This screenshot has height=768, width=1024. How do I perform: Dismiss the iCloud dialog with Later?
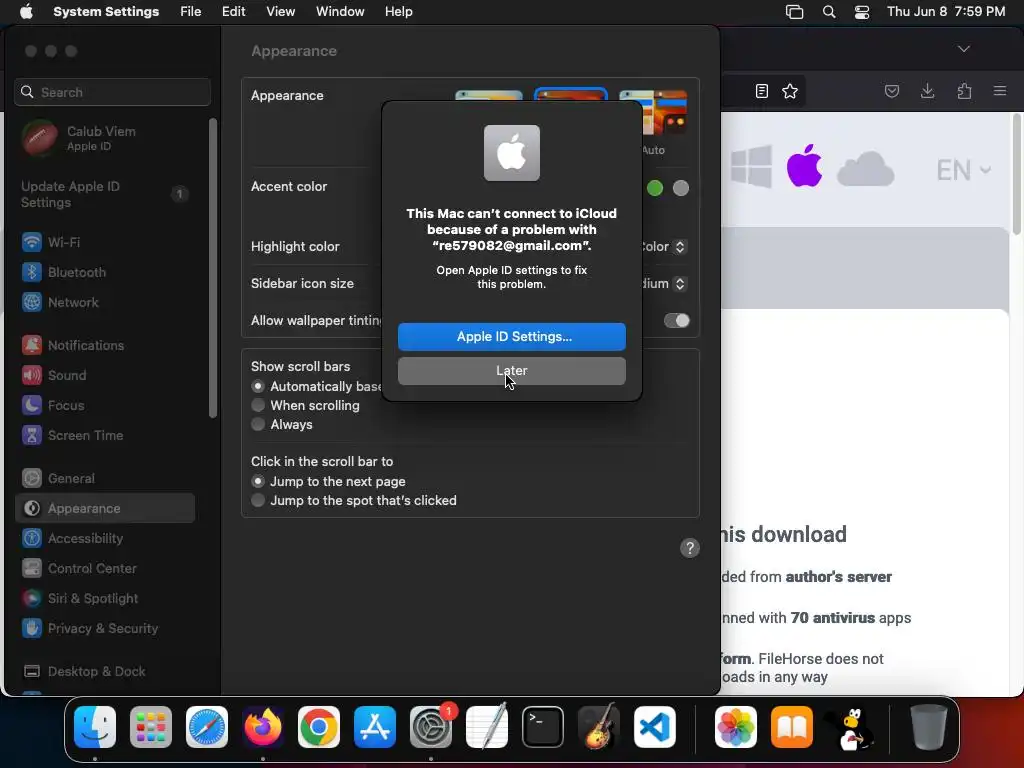click(511, 371)
